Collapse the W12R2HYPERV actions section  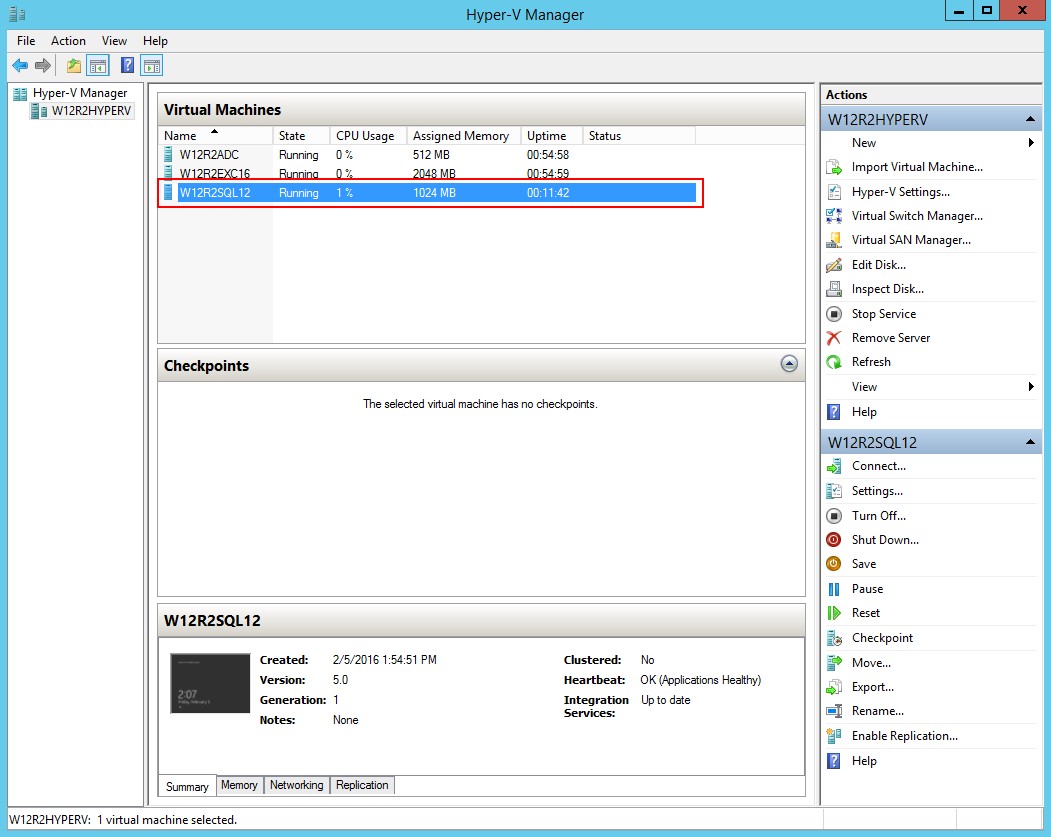click(1030, 119)
